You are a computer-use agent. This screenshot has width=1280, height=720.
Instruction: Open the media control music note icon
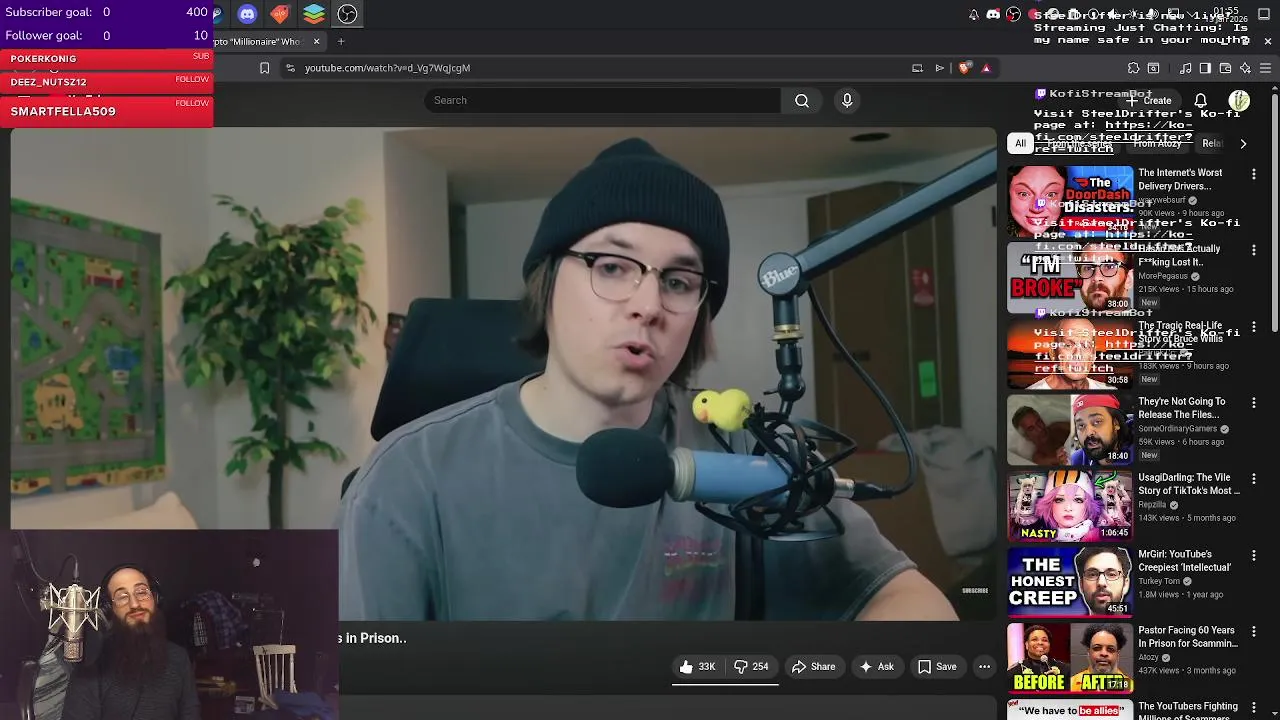pyautogui.click(x=1185, y=68)
